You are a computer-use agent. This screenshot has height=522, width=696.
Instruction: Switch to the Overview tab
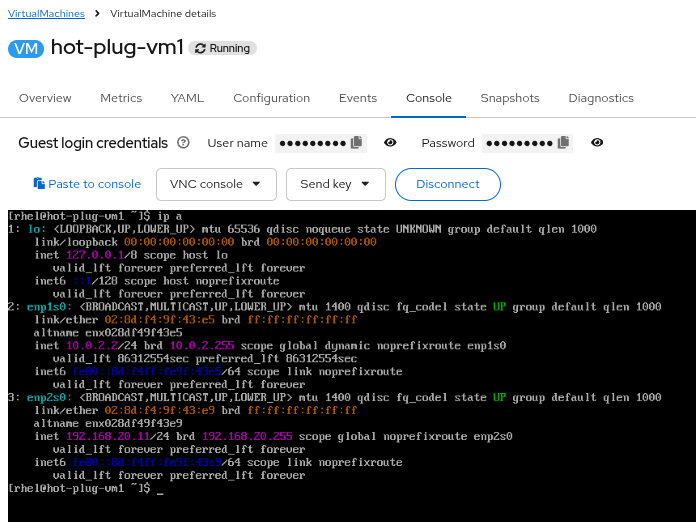[x=45, y=98]
